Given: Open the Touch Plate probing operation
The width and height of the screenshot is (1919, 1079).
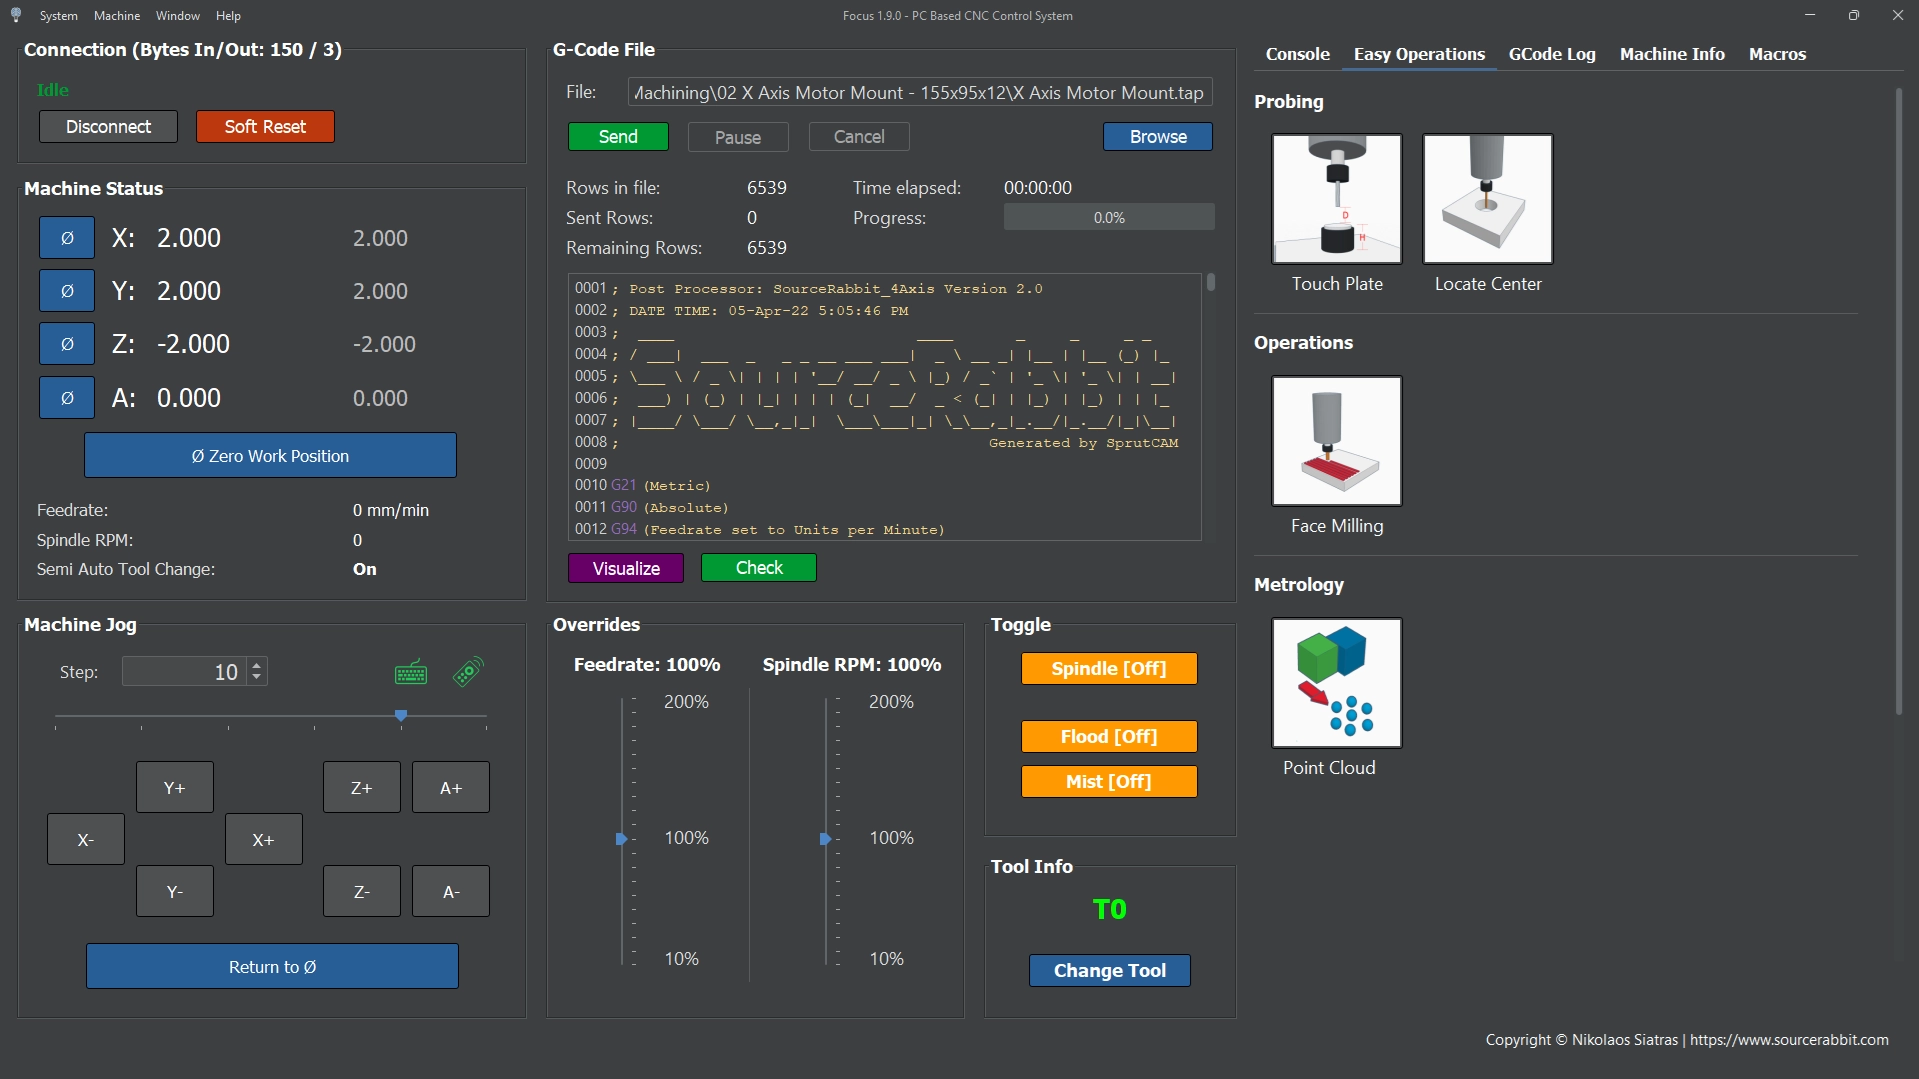Looking at the screenshot, I should point(1336,199).
